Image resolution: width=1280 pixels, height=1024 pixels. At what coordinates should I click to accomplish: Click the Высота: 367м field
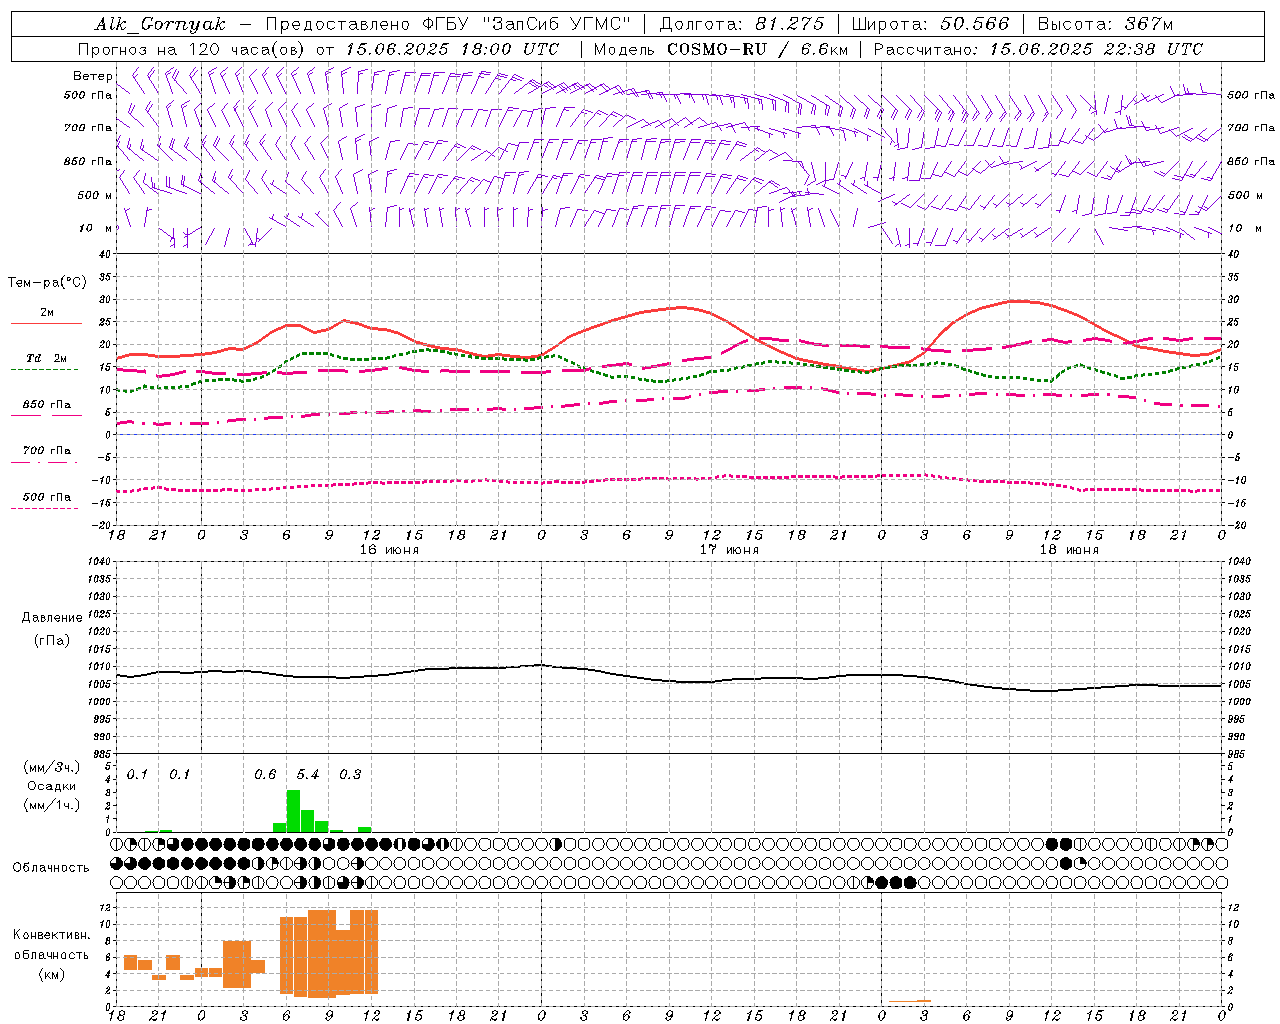(1105, 24)
